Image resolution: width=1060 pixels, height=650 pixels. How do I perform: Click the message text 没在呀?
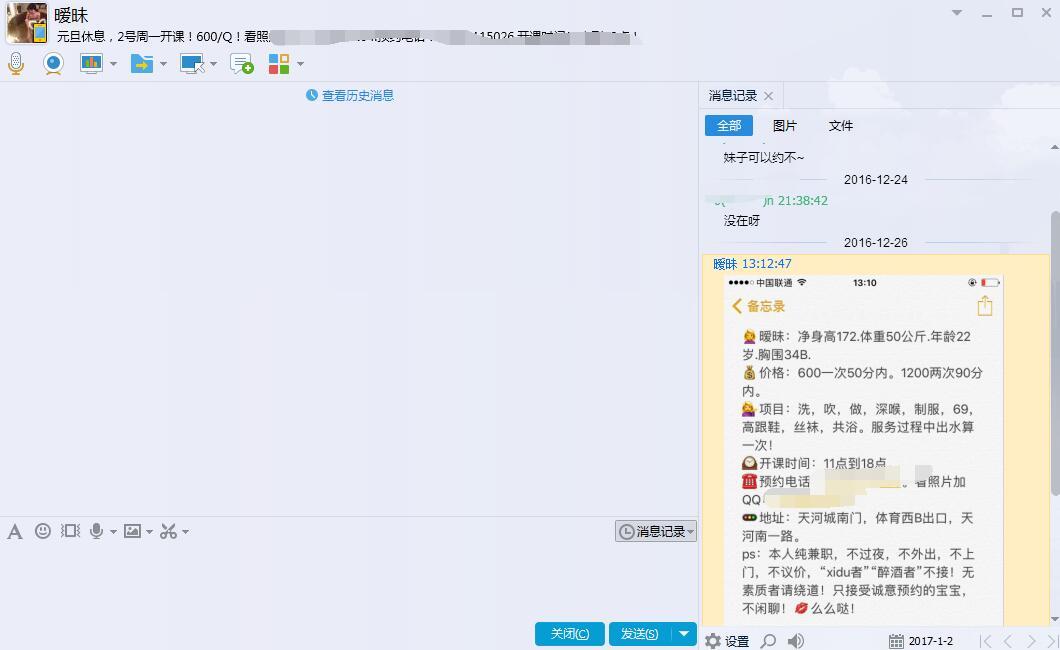[742, 221]
